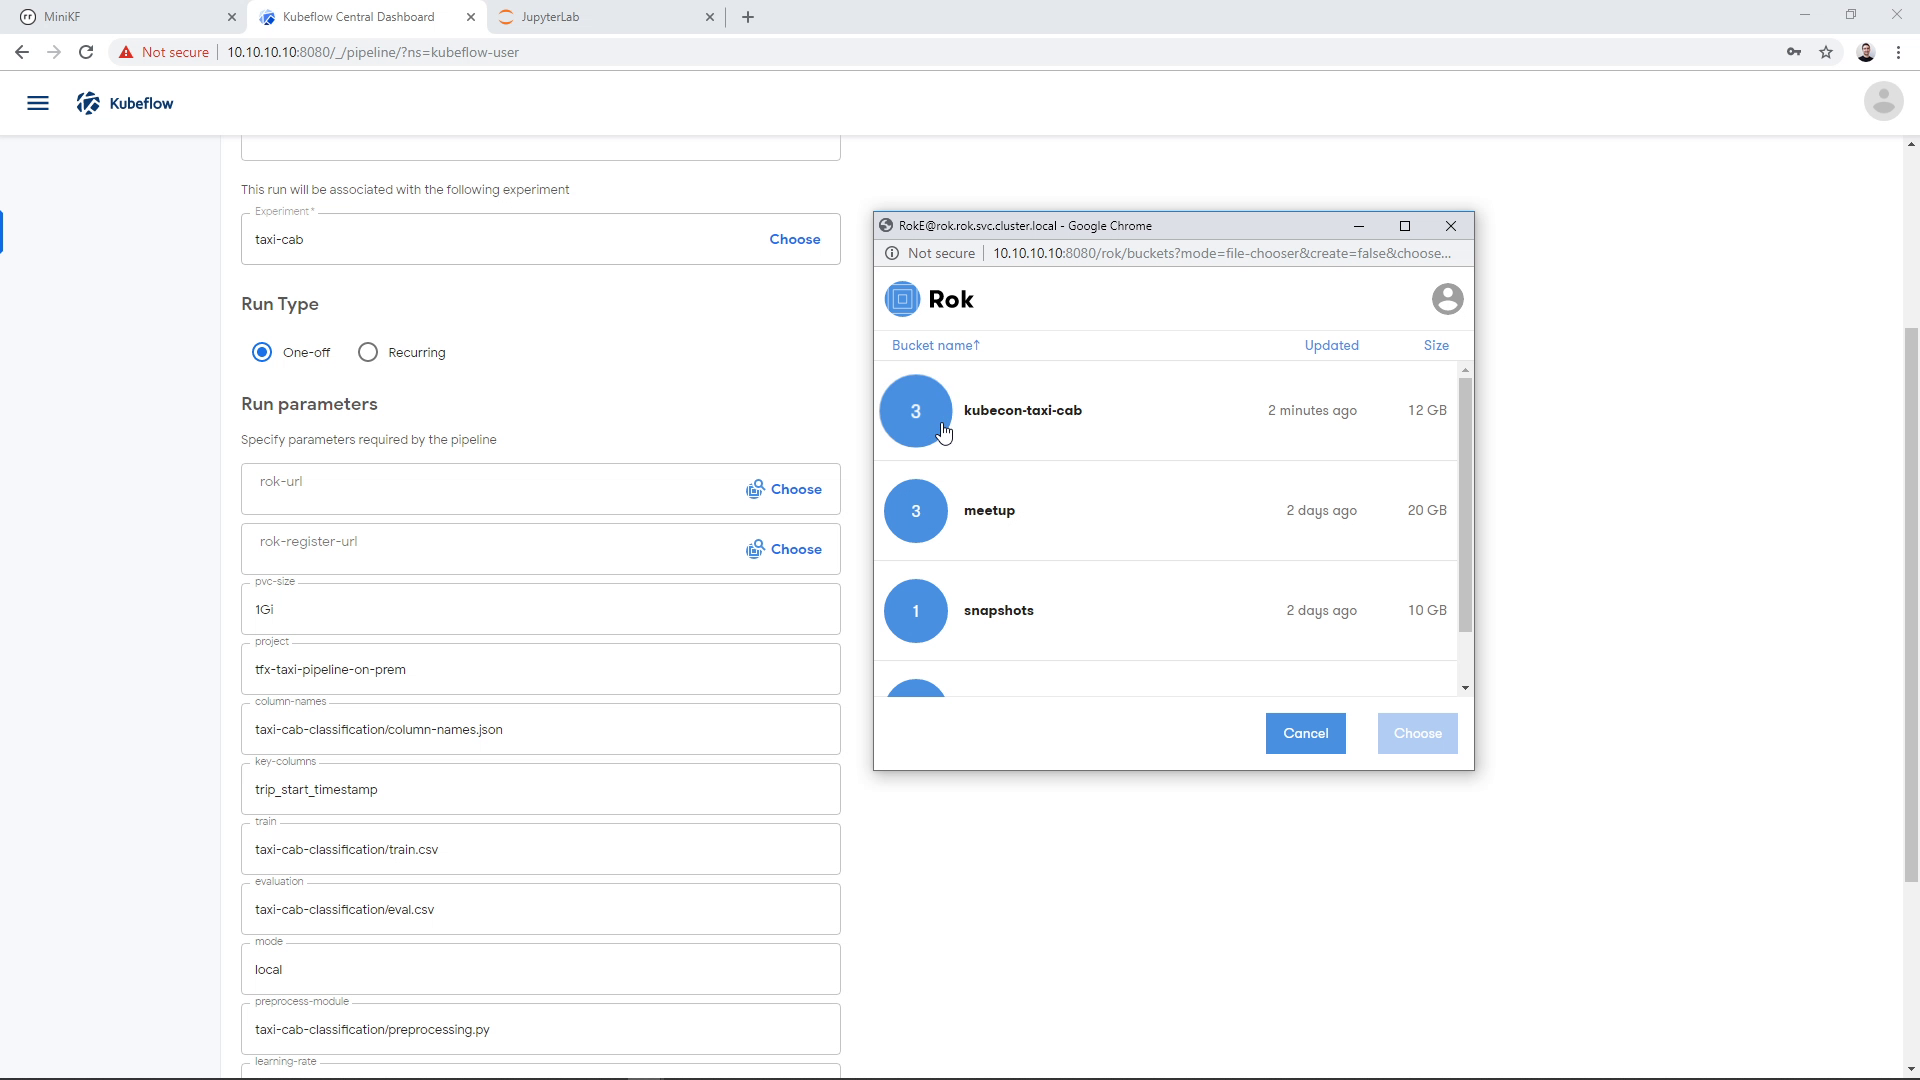Image resolution: width=1920 pixels, height=1080 pixels.
Task: Choose an experiment for the run
Action: 795,239
